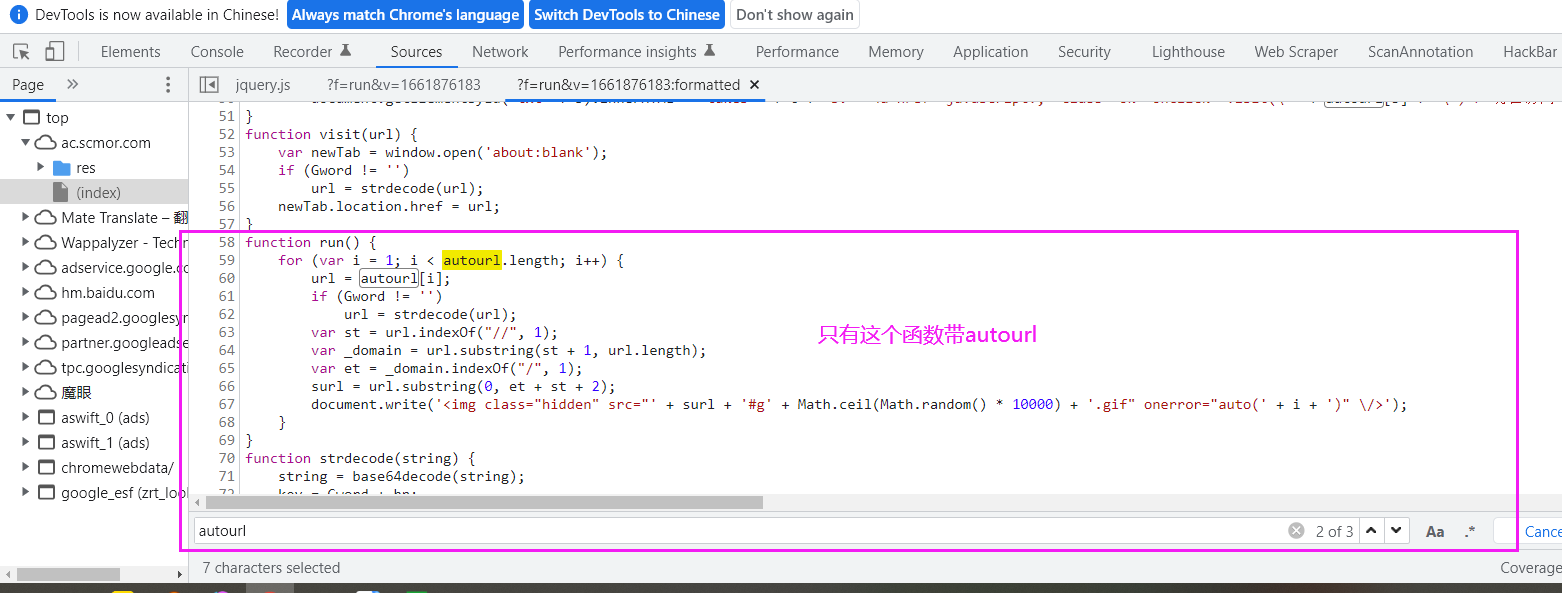This screenshot has width=1562, height=593.
Task: Click the aswift_0 frame icon
Action: (x=46, y=418)
